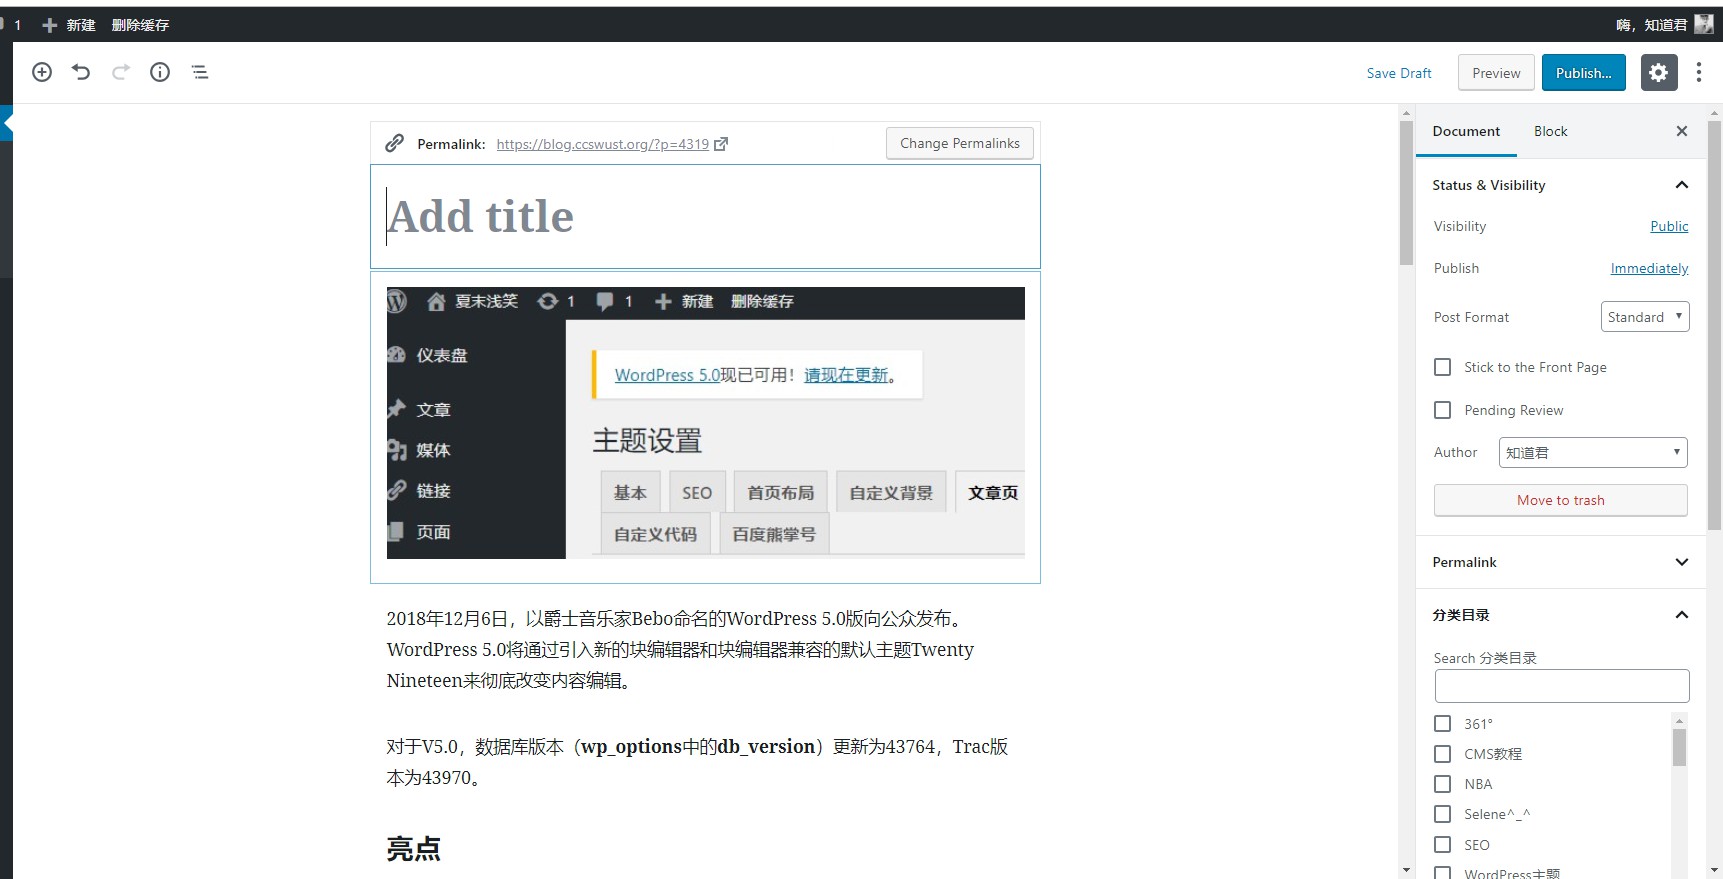
Task: Open the block navigation list icon
Action: tap(200, 72)
